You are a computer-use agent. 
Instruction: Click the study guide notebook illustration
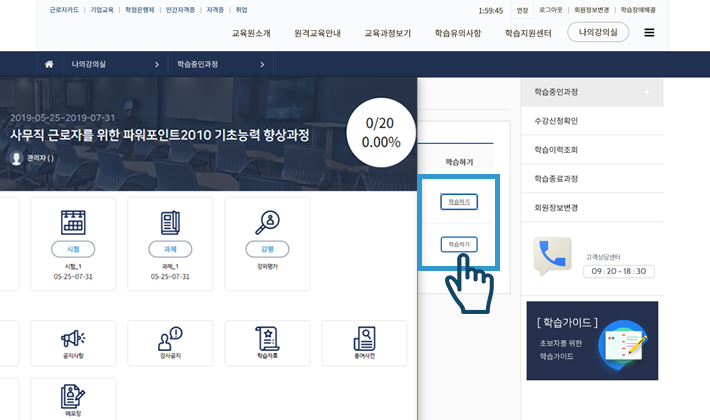(x=624, y=344)
